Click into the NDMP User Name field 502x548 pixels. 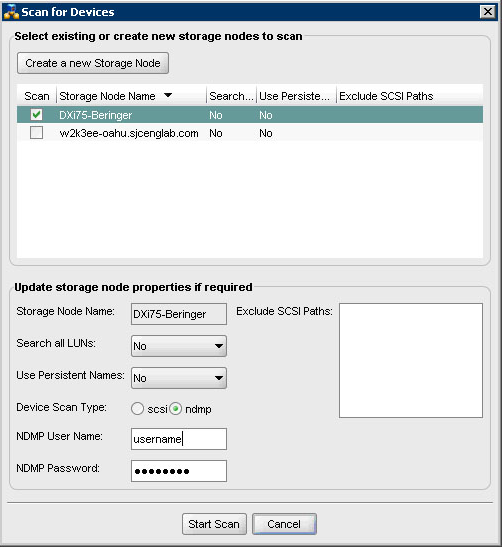point(179,439)
